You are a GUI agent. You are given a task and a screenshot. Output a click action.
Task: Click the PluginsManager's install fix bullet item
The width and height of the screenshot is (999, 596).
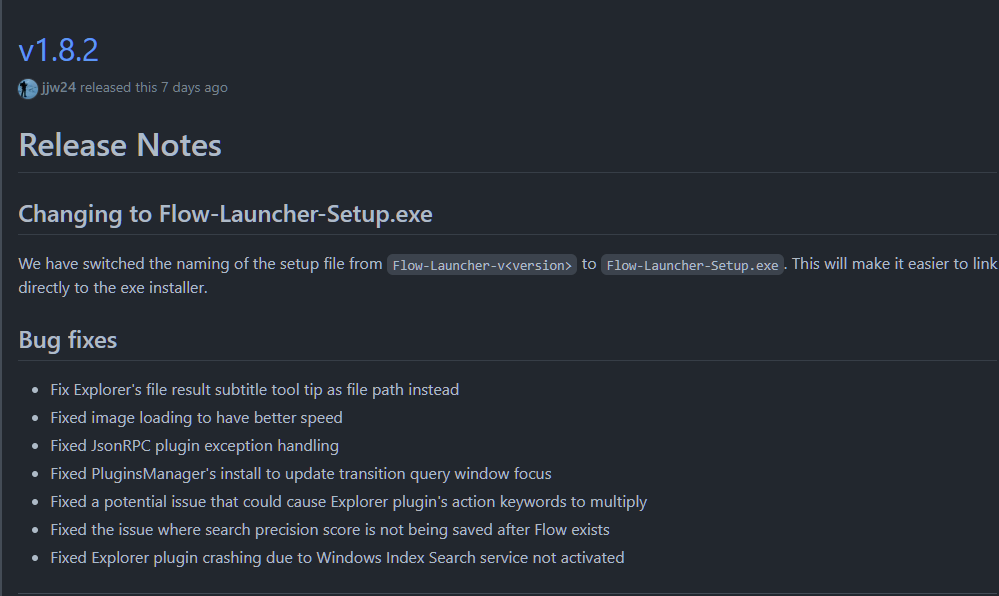[x=300, y=473]
